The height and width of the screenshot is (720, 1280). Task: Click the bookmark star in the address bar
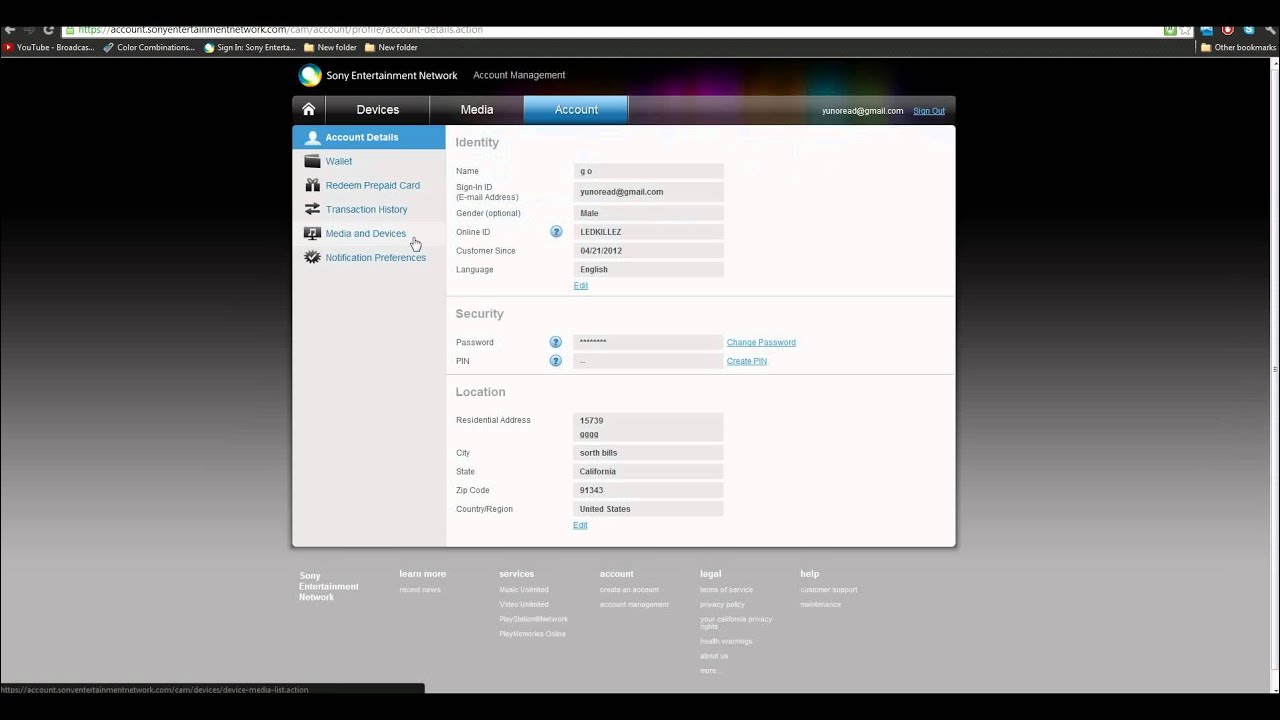(1185, 30)
